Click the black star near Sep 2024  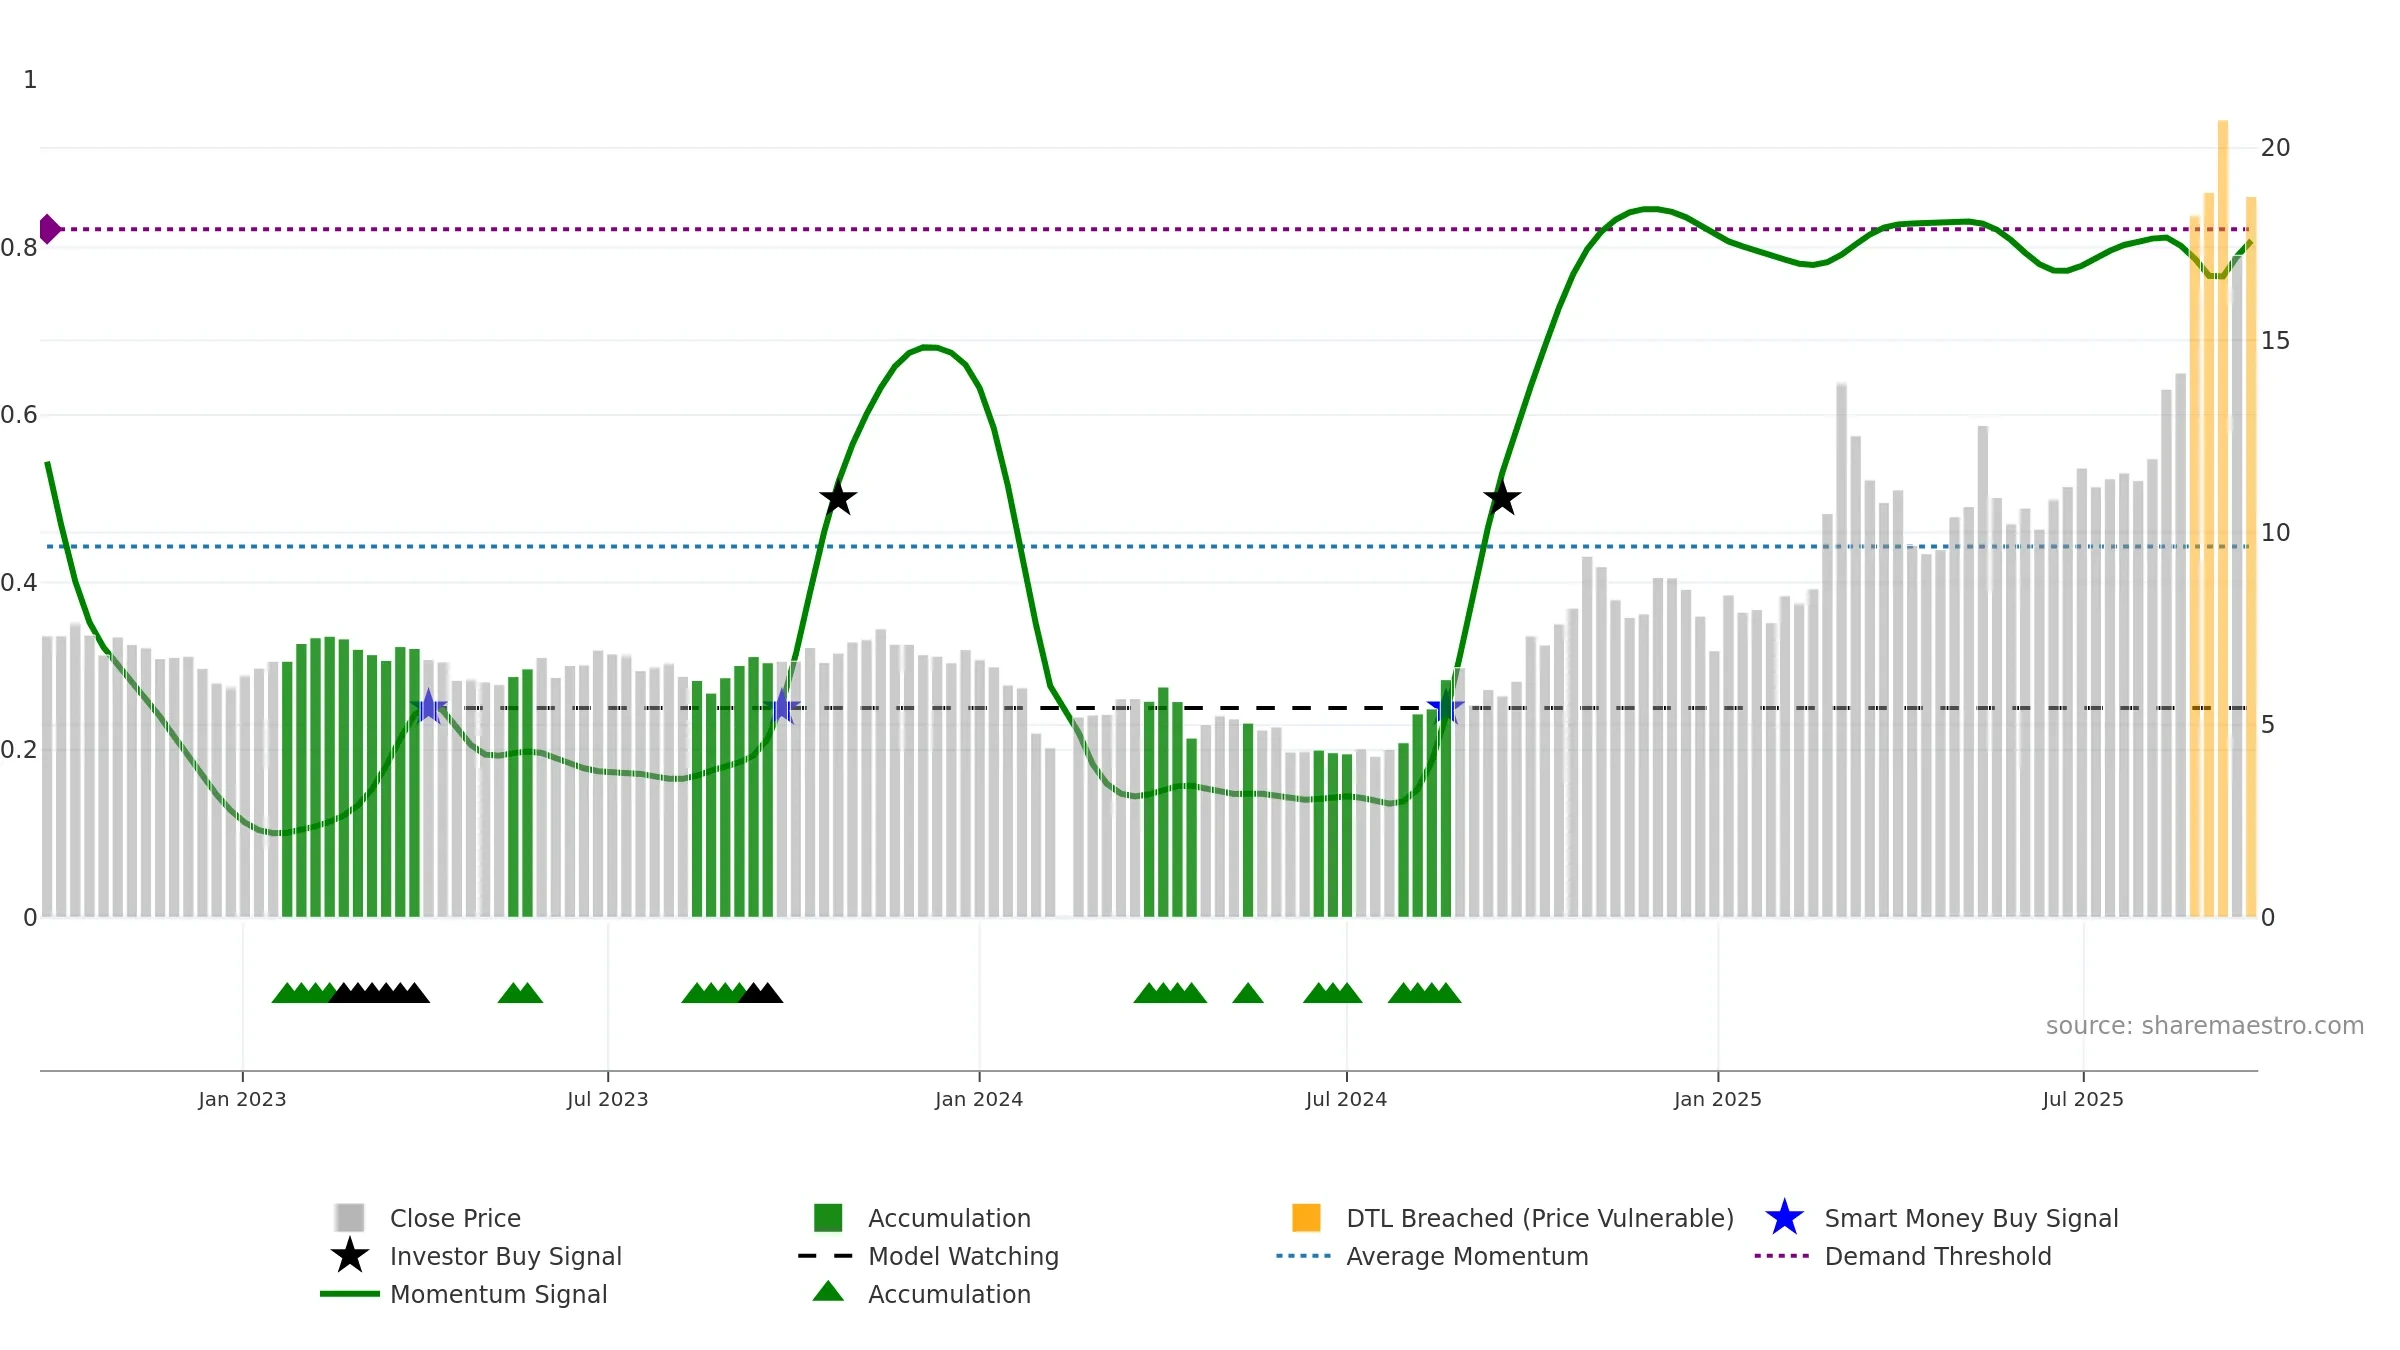pos(1502,498)
